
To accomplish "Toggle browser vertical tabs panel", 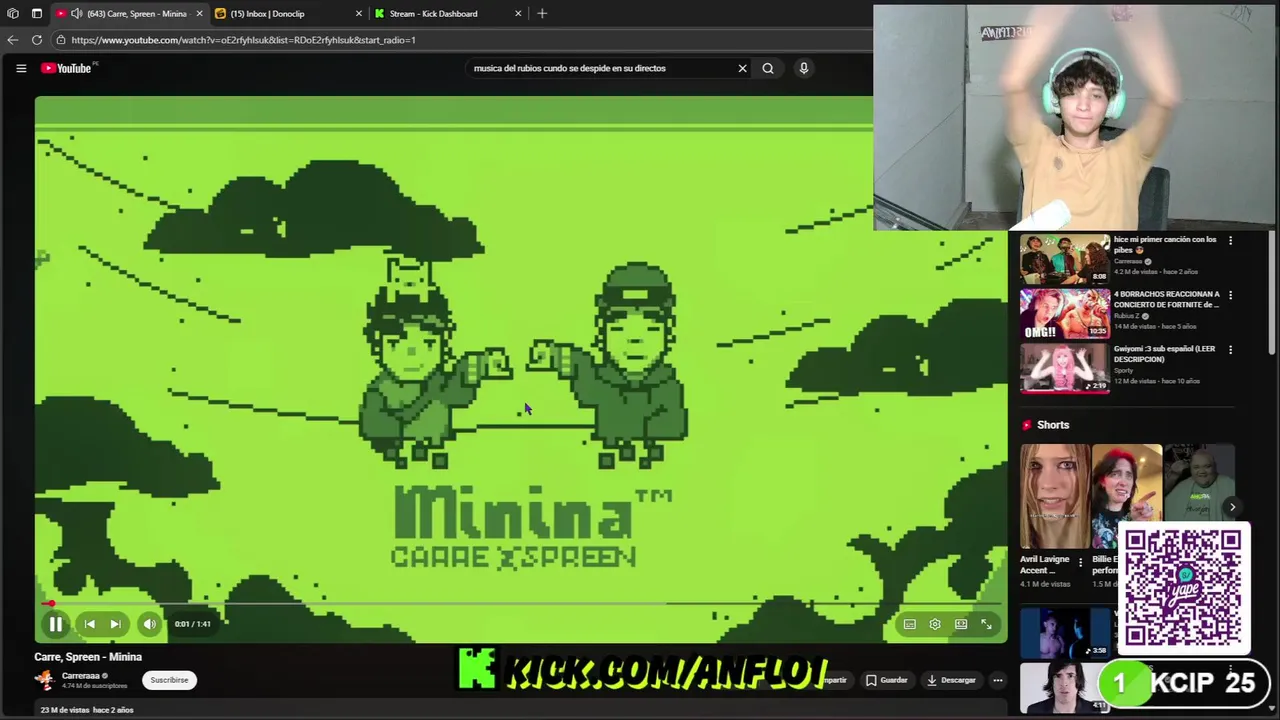I will coord(36,14).
